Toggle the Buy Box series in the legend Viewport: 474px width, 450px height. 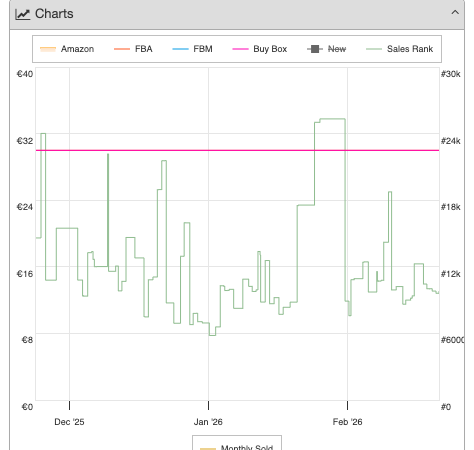click(259, 49)
